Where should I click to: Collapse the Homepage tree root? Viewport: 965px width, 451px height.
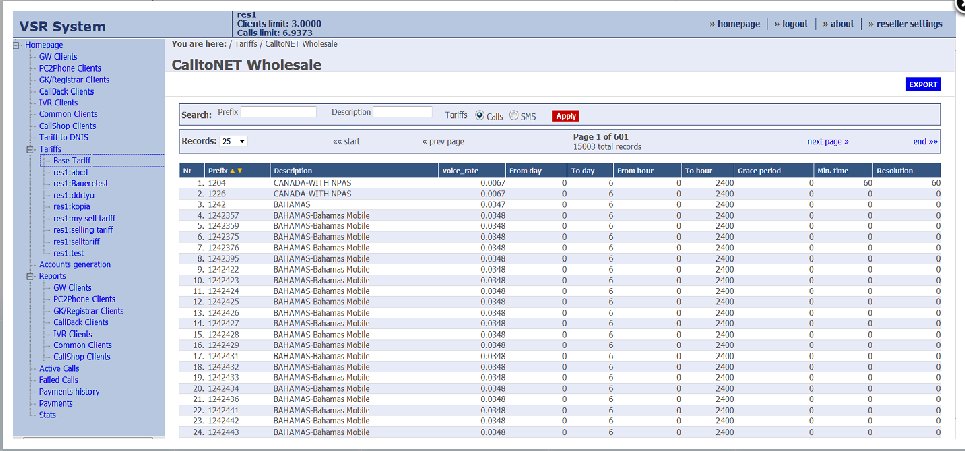tap(17, 45)
